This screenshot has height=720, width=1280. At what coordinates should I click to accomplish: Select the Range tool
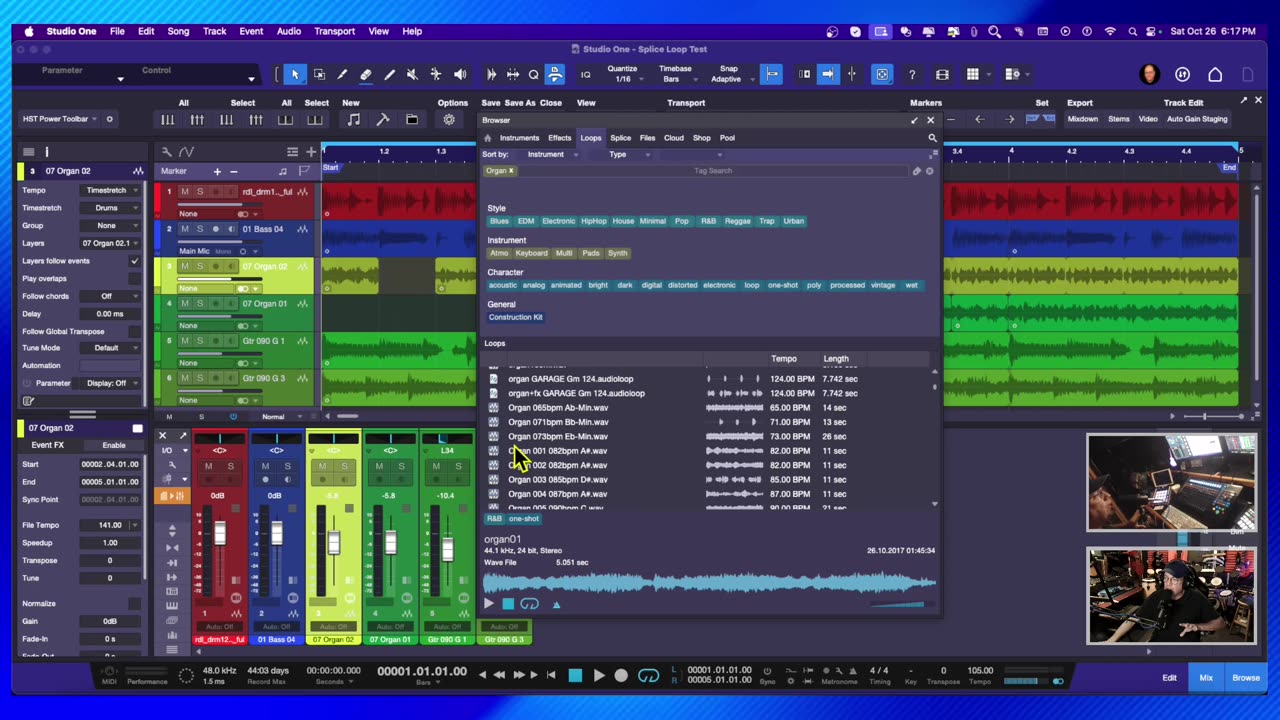pyautogui.click(x=319, y=74)
